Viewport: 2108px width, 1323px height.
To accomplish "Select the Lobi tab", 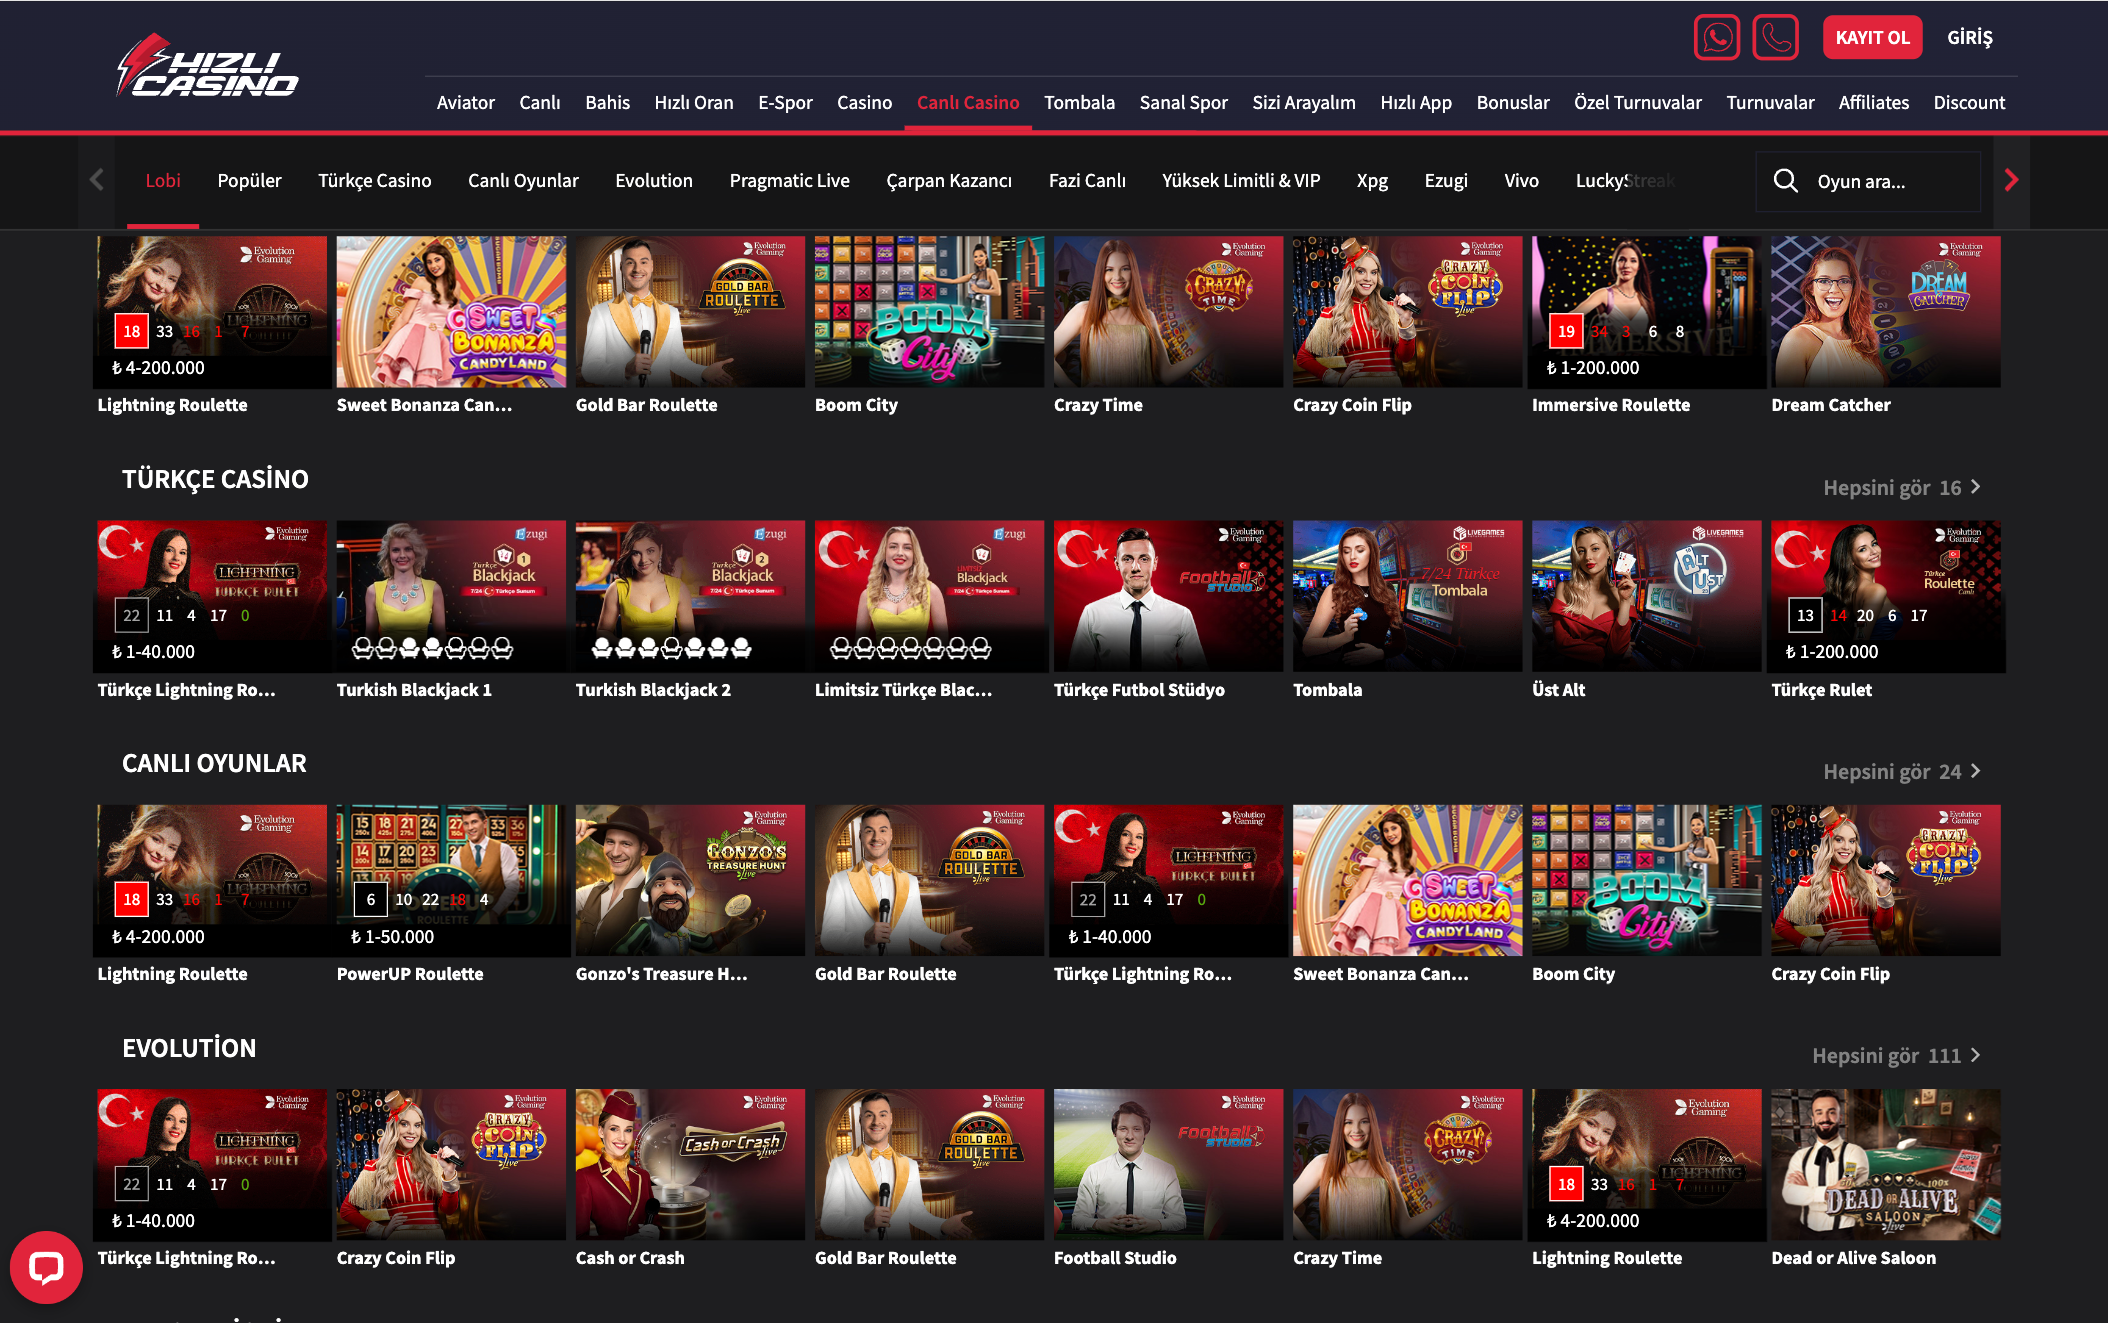I will pos(163,181).
